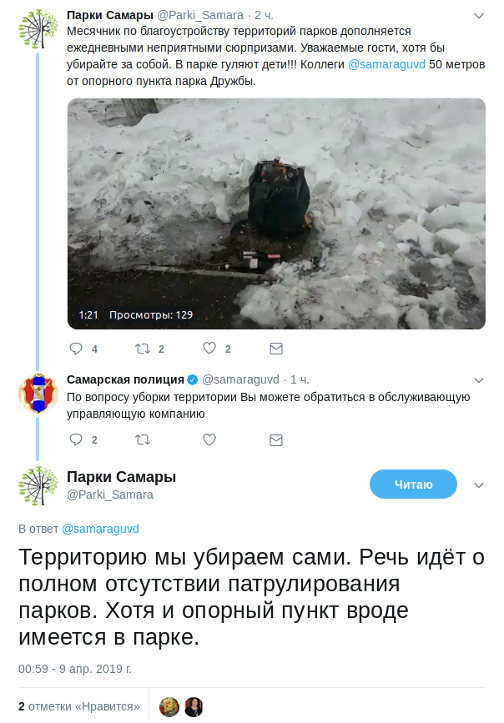Viewport: 504px width, 723px height.
Task: Share Самарская полиция tweet via envelope icon
Action: [x=276, y=440]
